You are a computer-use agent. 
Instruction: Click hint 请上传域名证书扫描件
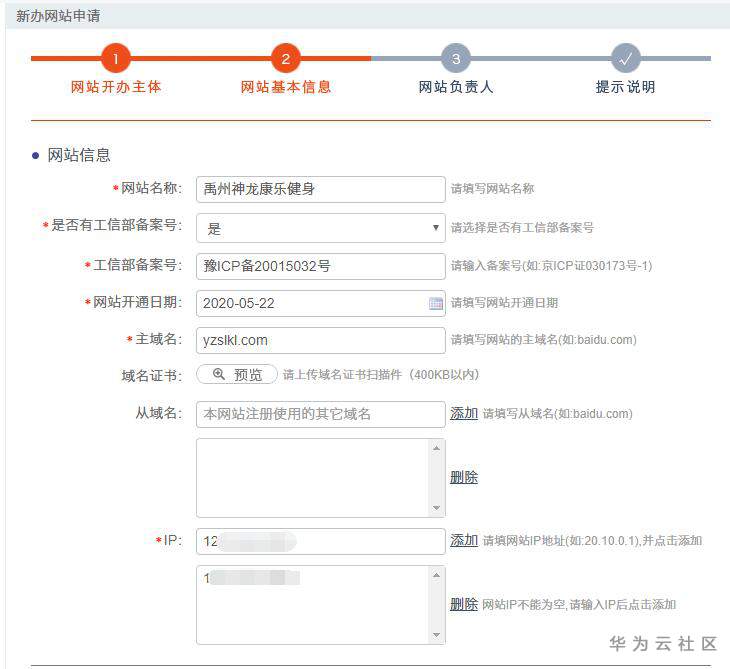[x=381, y=375]
